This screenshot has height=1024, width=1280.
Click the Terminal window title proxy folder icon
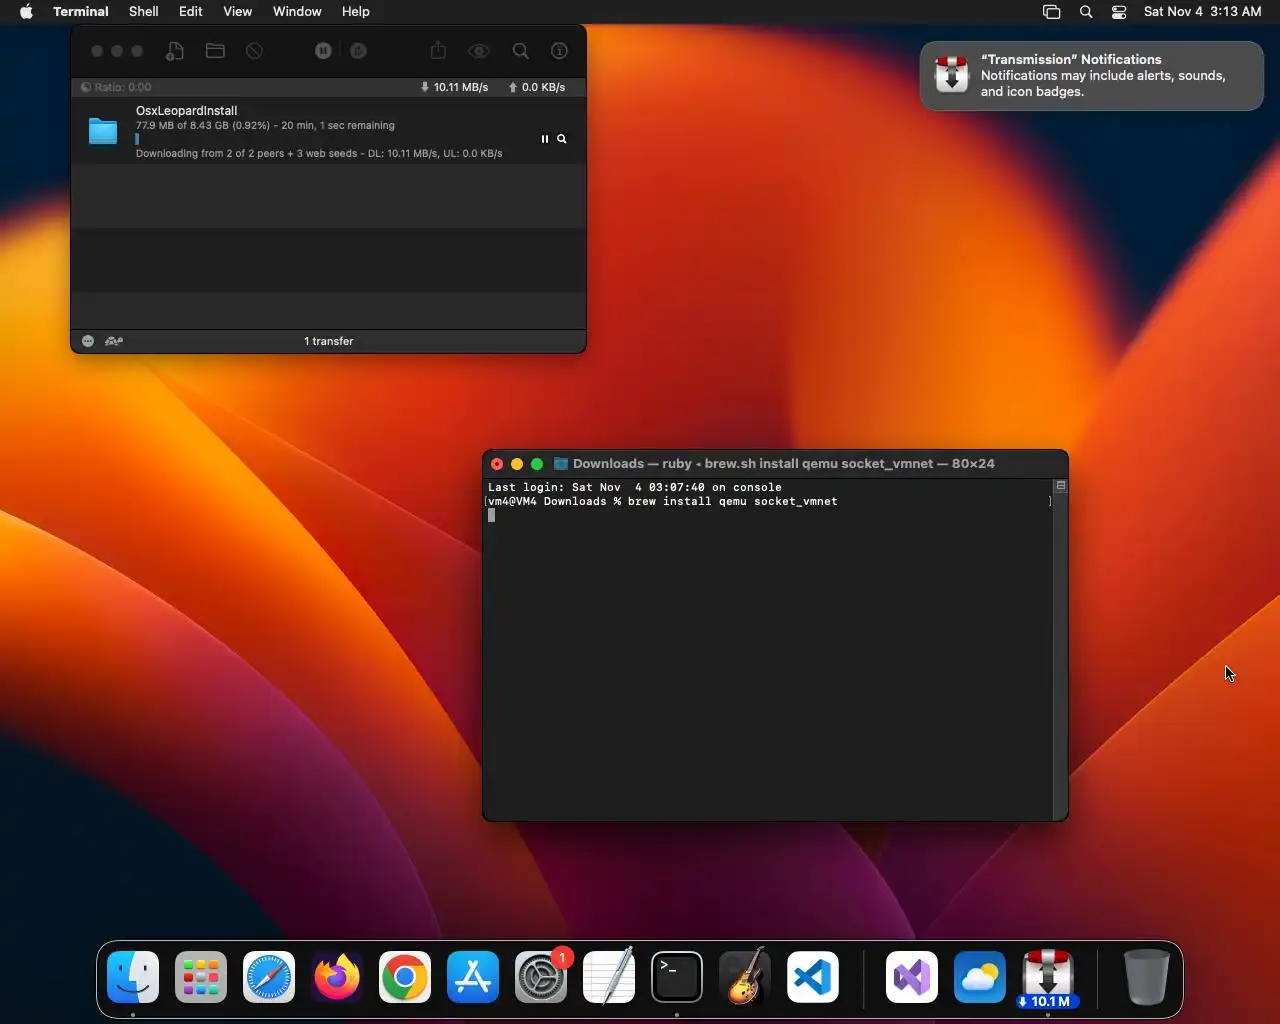[x=561, y=464]
